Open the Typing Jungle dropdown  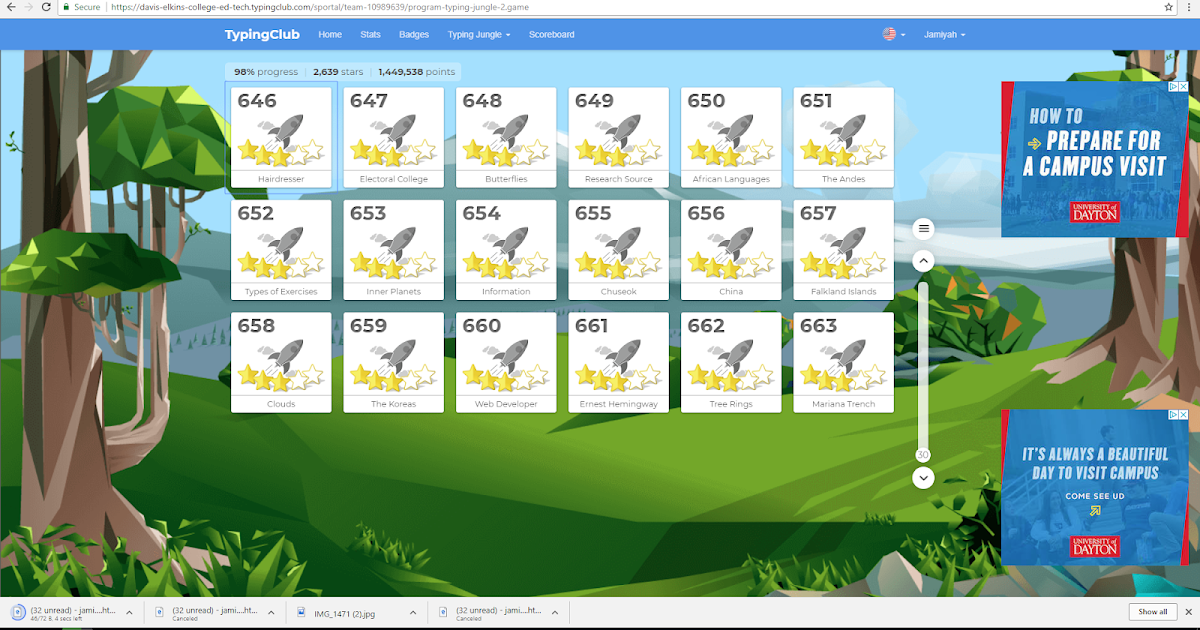click(477, 34)
